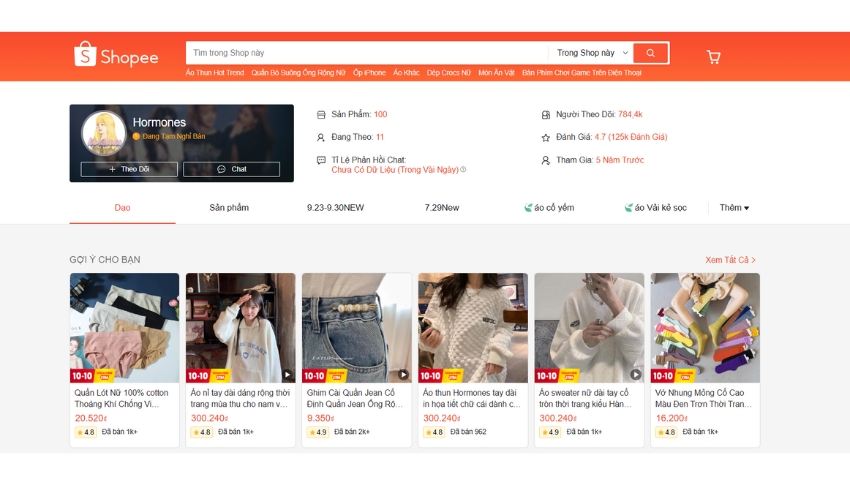Click the 'Áo Khác' suggestion link
The height and width of the screenshot is (485, 850).
406,73
